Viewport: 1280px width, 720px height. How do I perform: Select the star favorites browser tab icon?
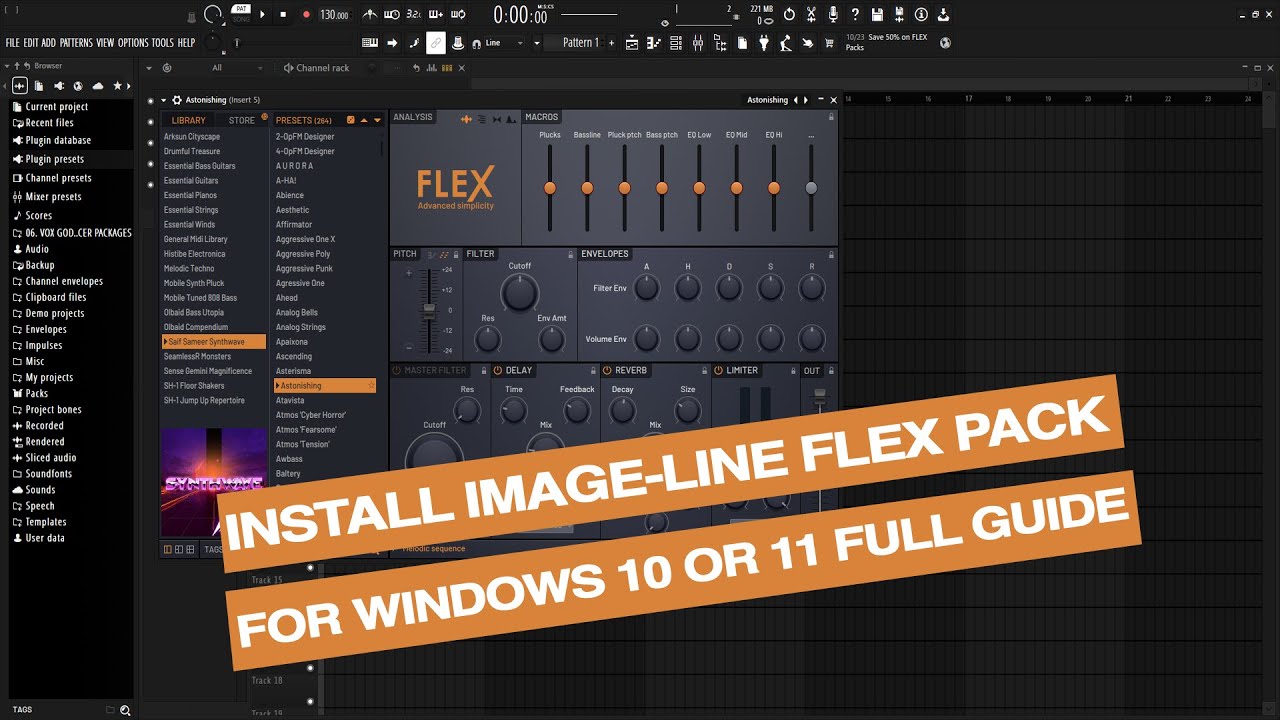(x=117, y=86)
